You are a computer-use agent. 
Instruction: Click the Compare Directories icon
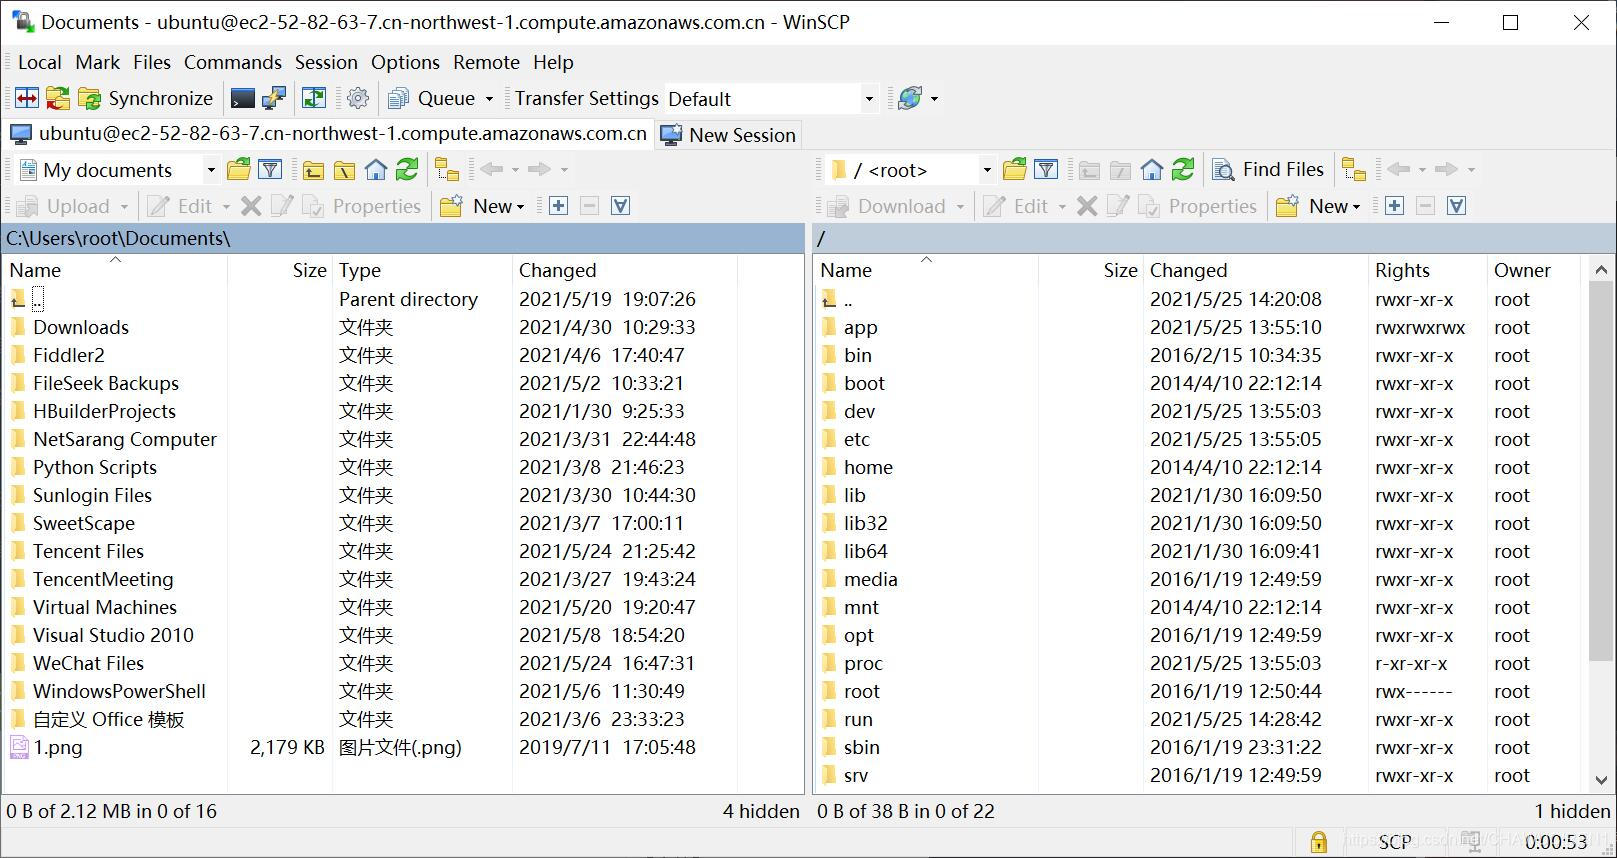(x=27, y=98)
